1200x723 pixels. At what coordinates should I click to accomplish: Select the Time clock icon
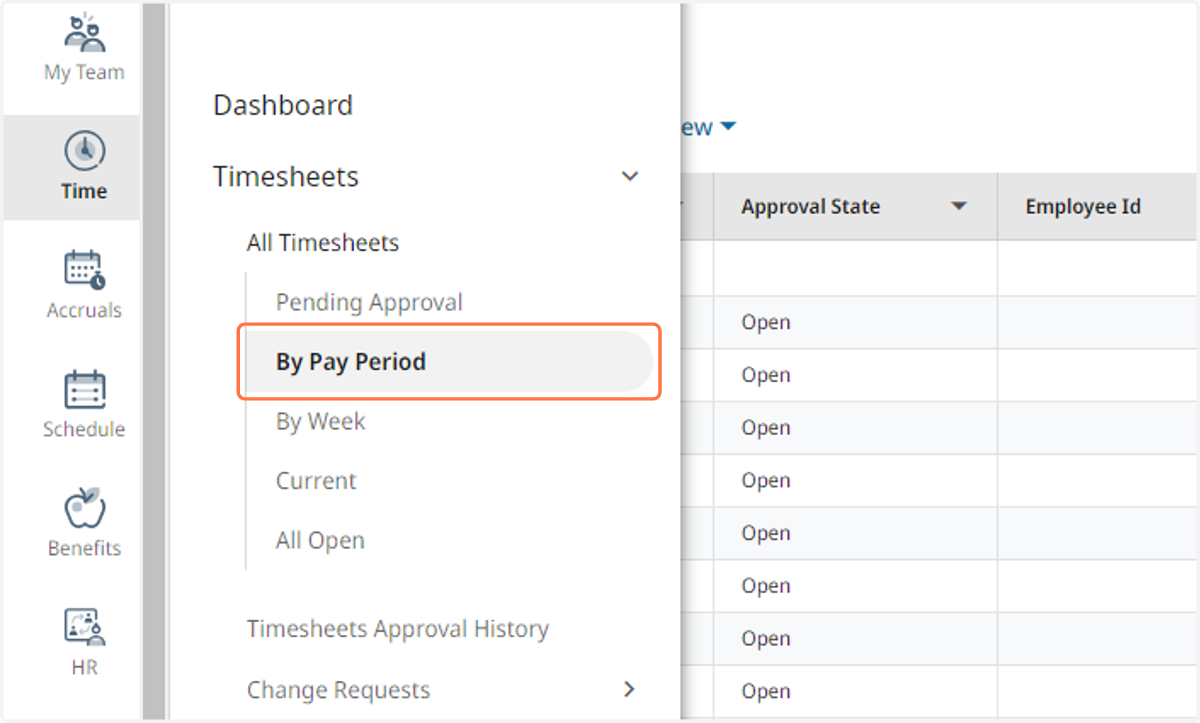tap(84, 151)
